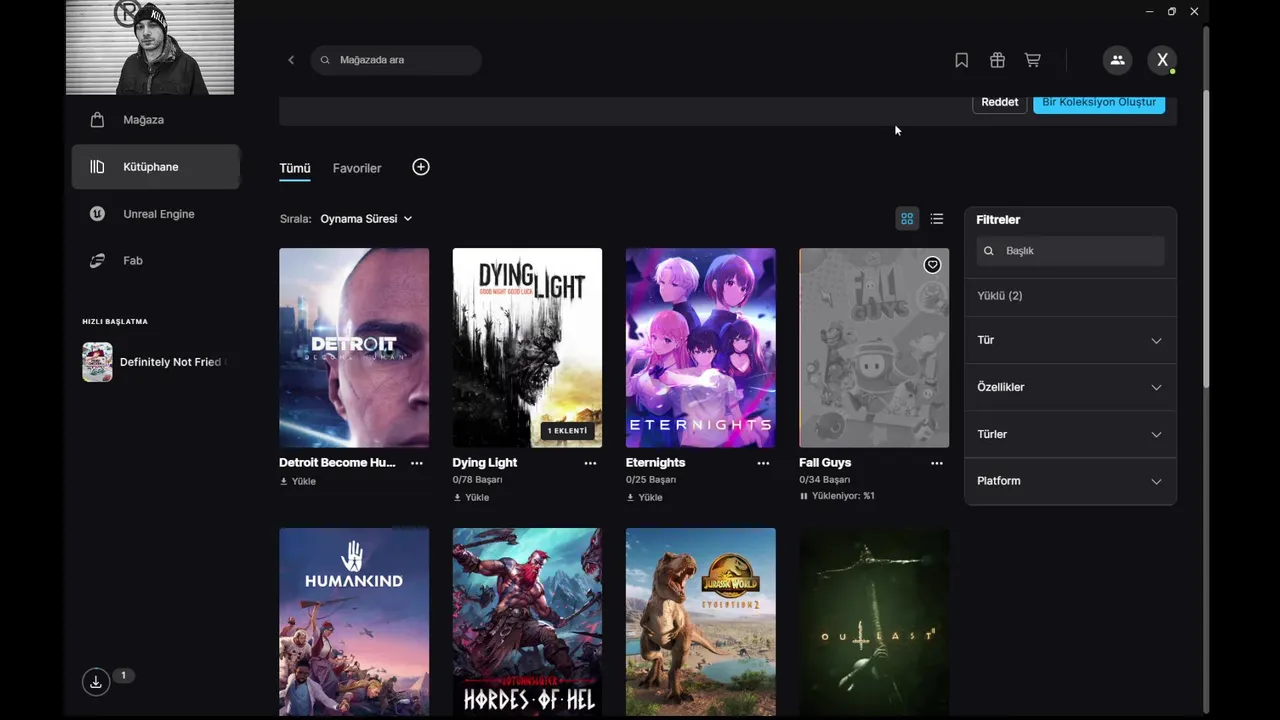Click the back arrow near the search bar
Screen dimensions: 1280x720
(291, 60)
